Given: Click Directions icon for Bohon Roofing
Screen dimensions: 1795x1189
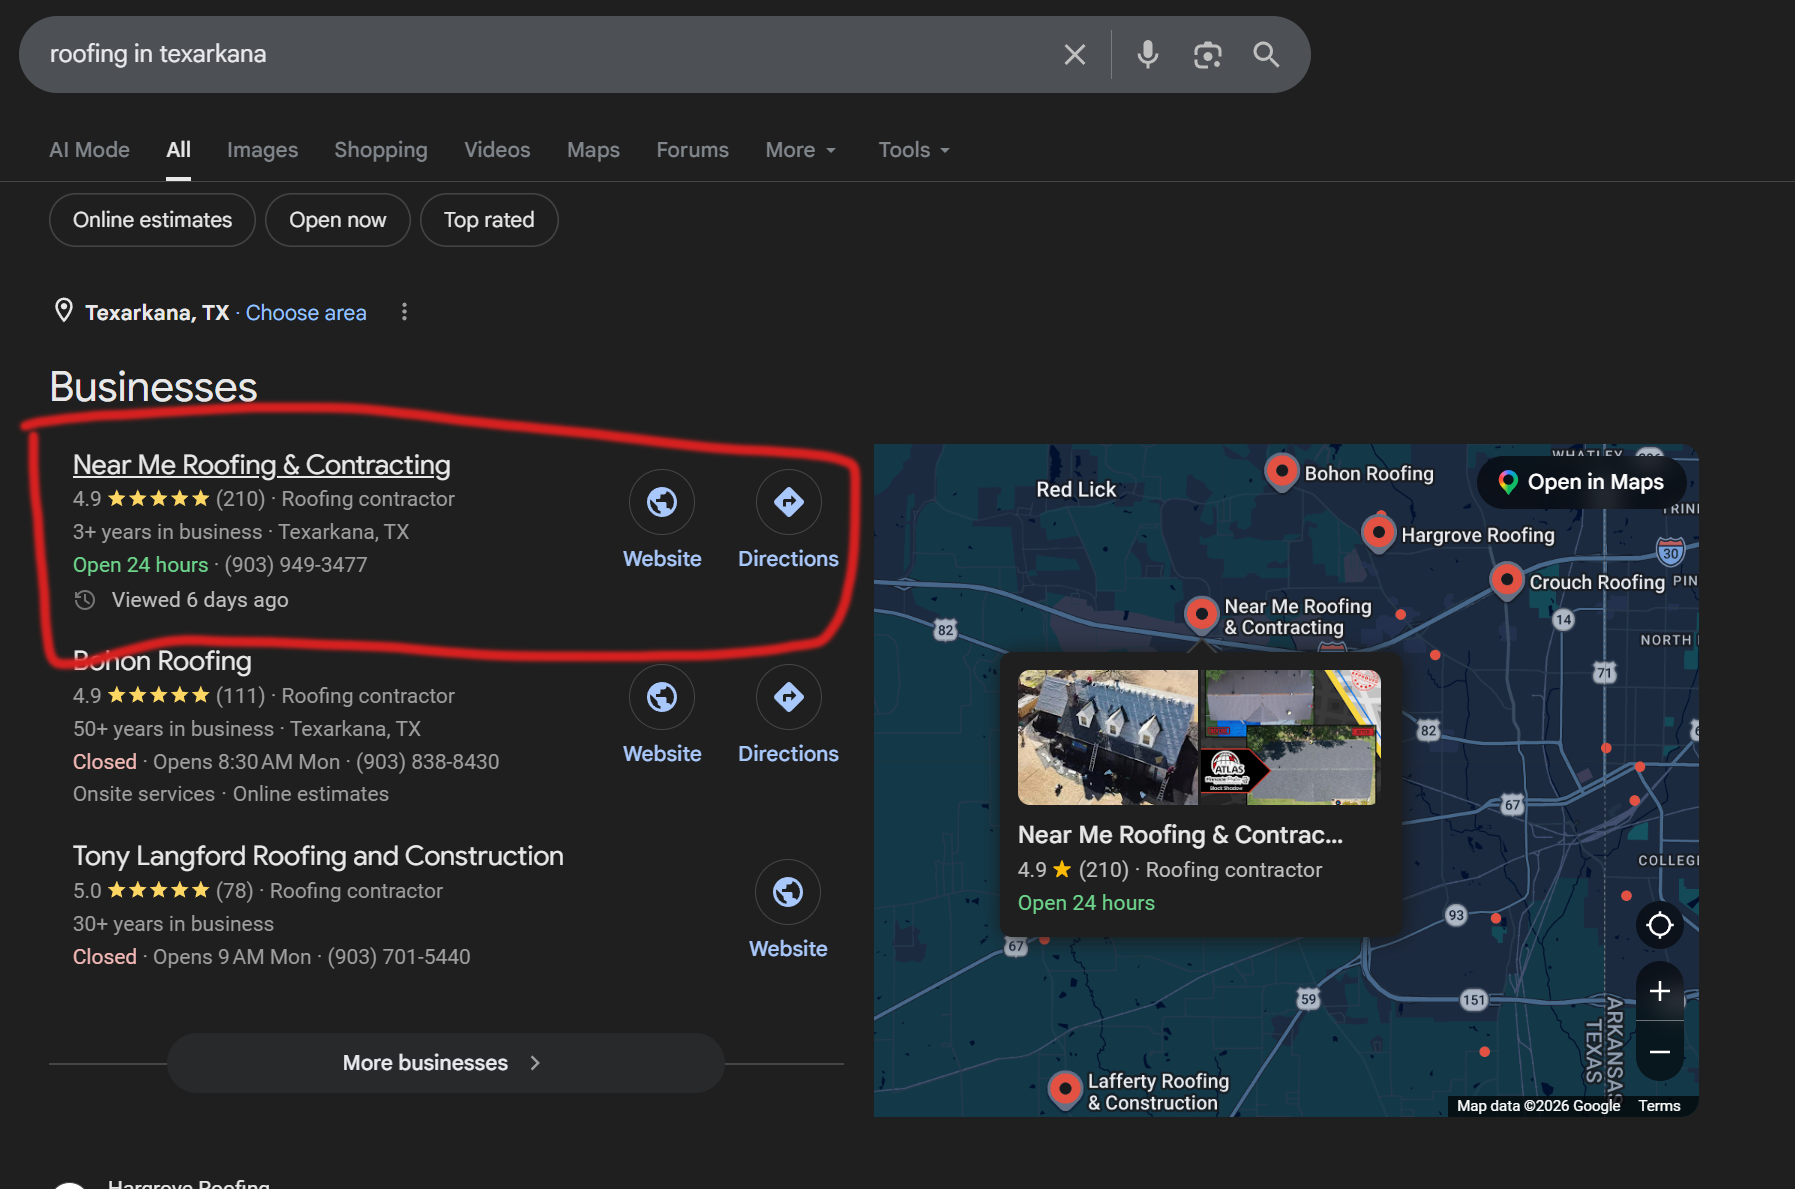Looking at the screenshot, I should coord(789,697).
